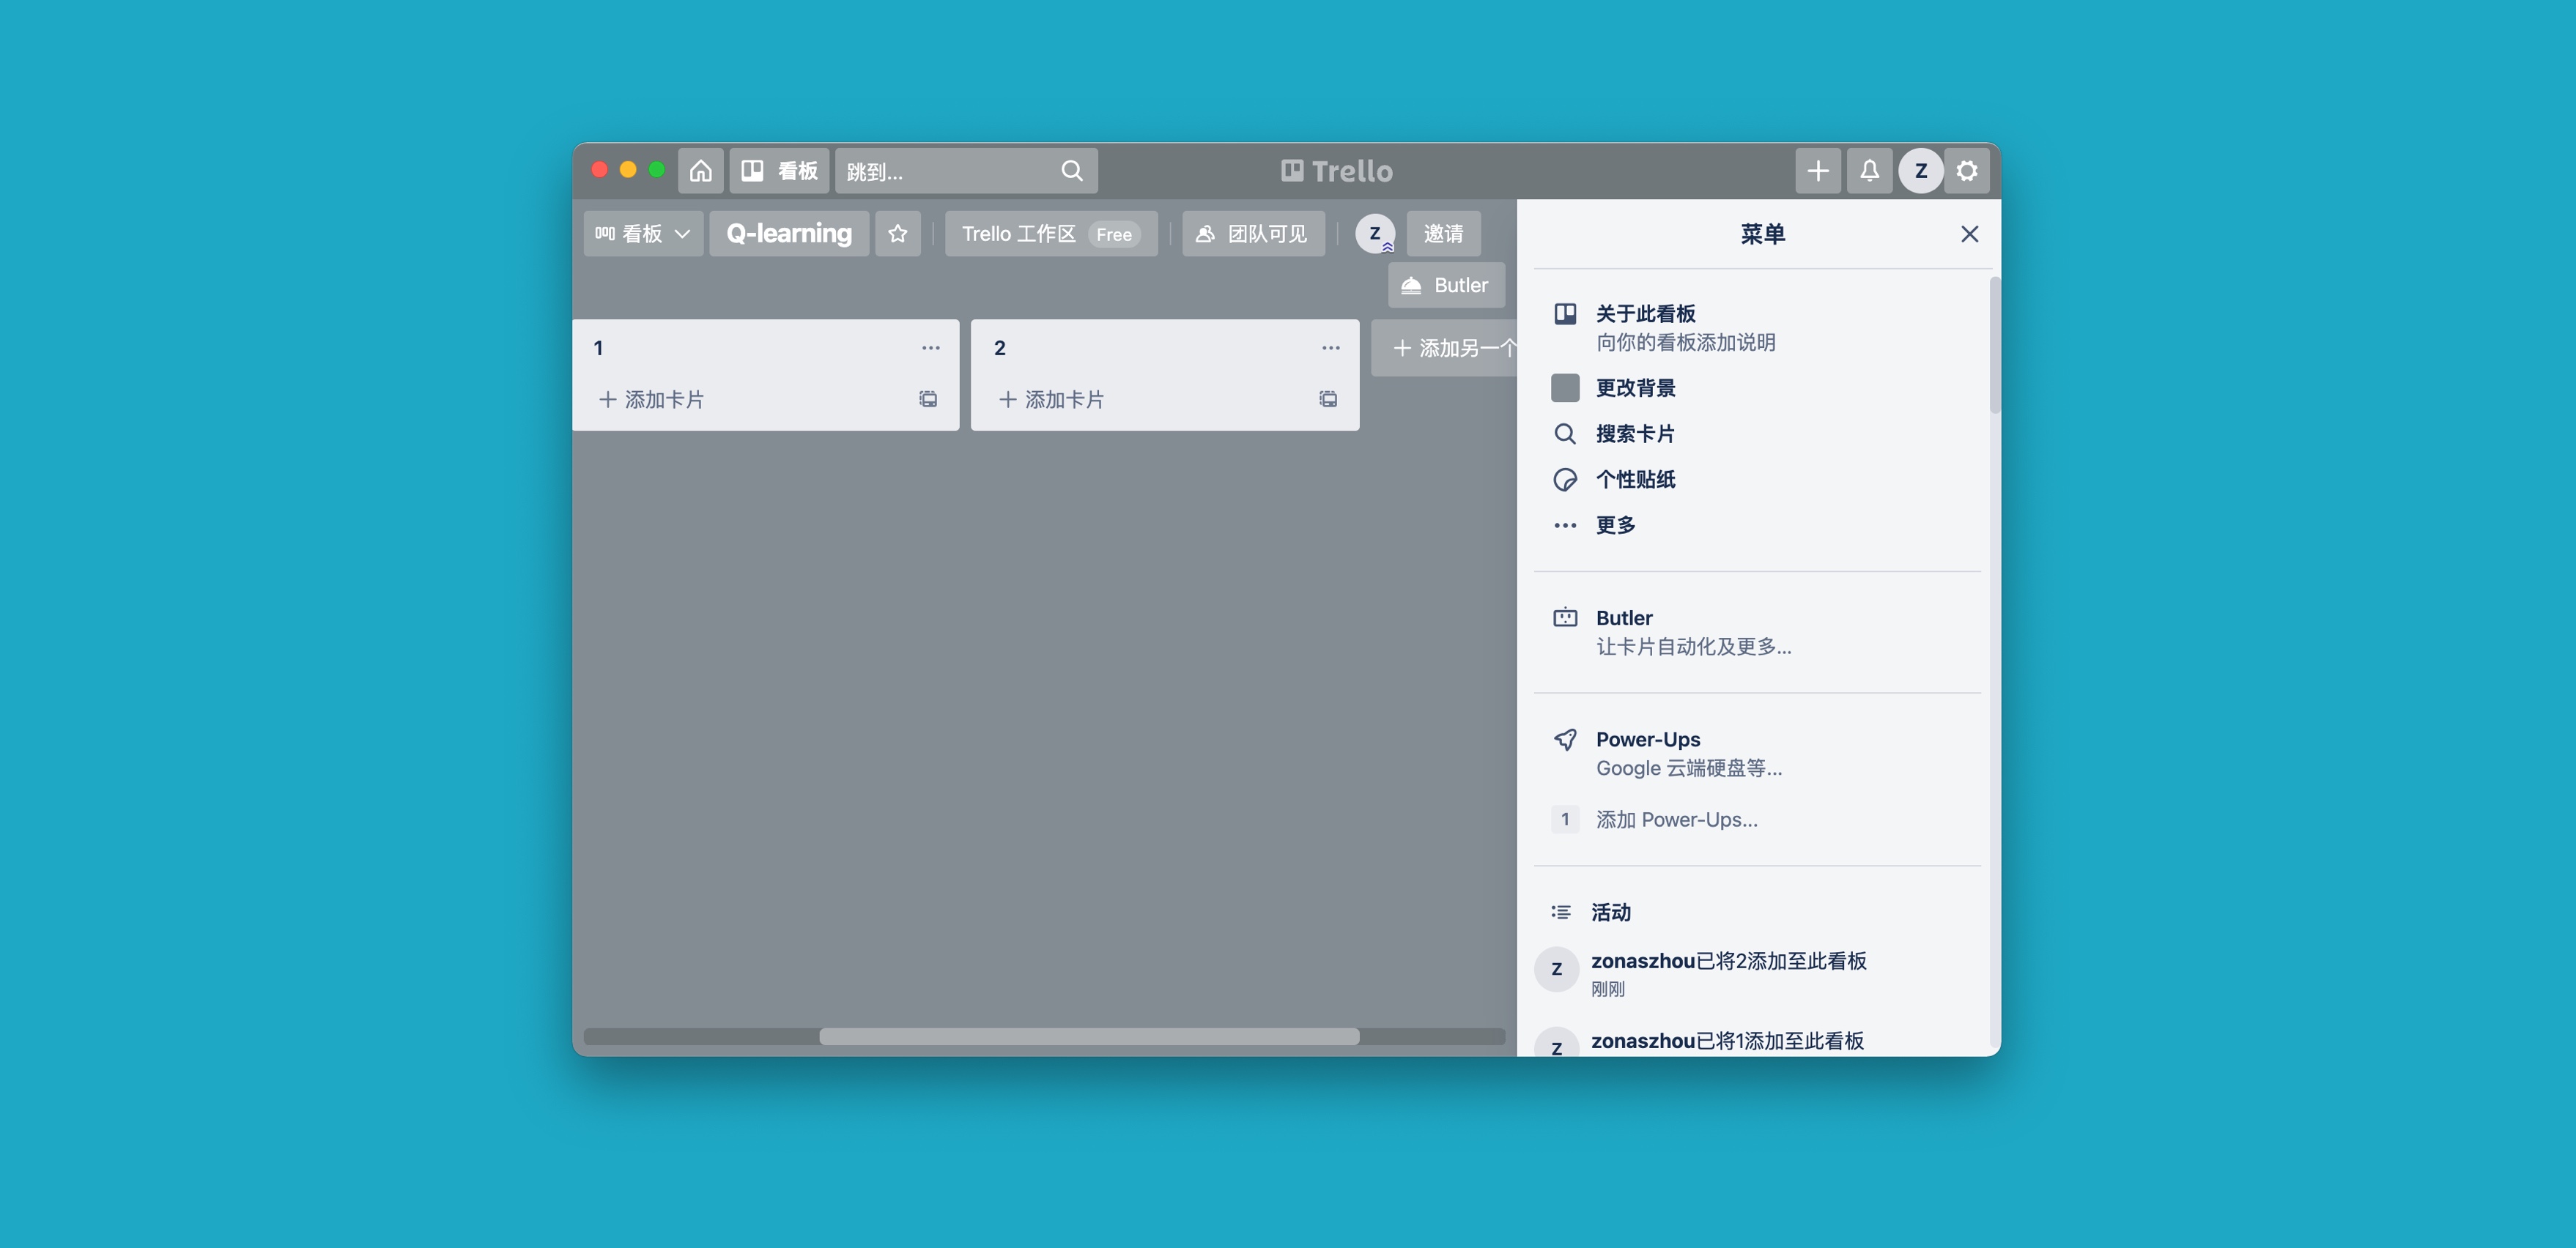The width and height of the screenshot is (2576, 1248).
Task: Open the create plus button
Action: point(1817,171)
